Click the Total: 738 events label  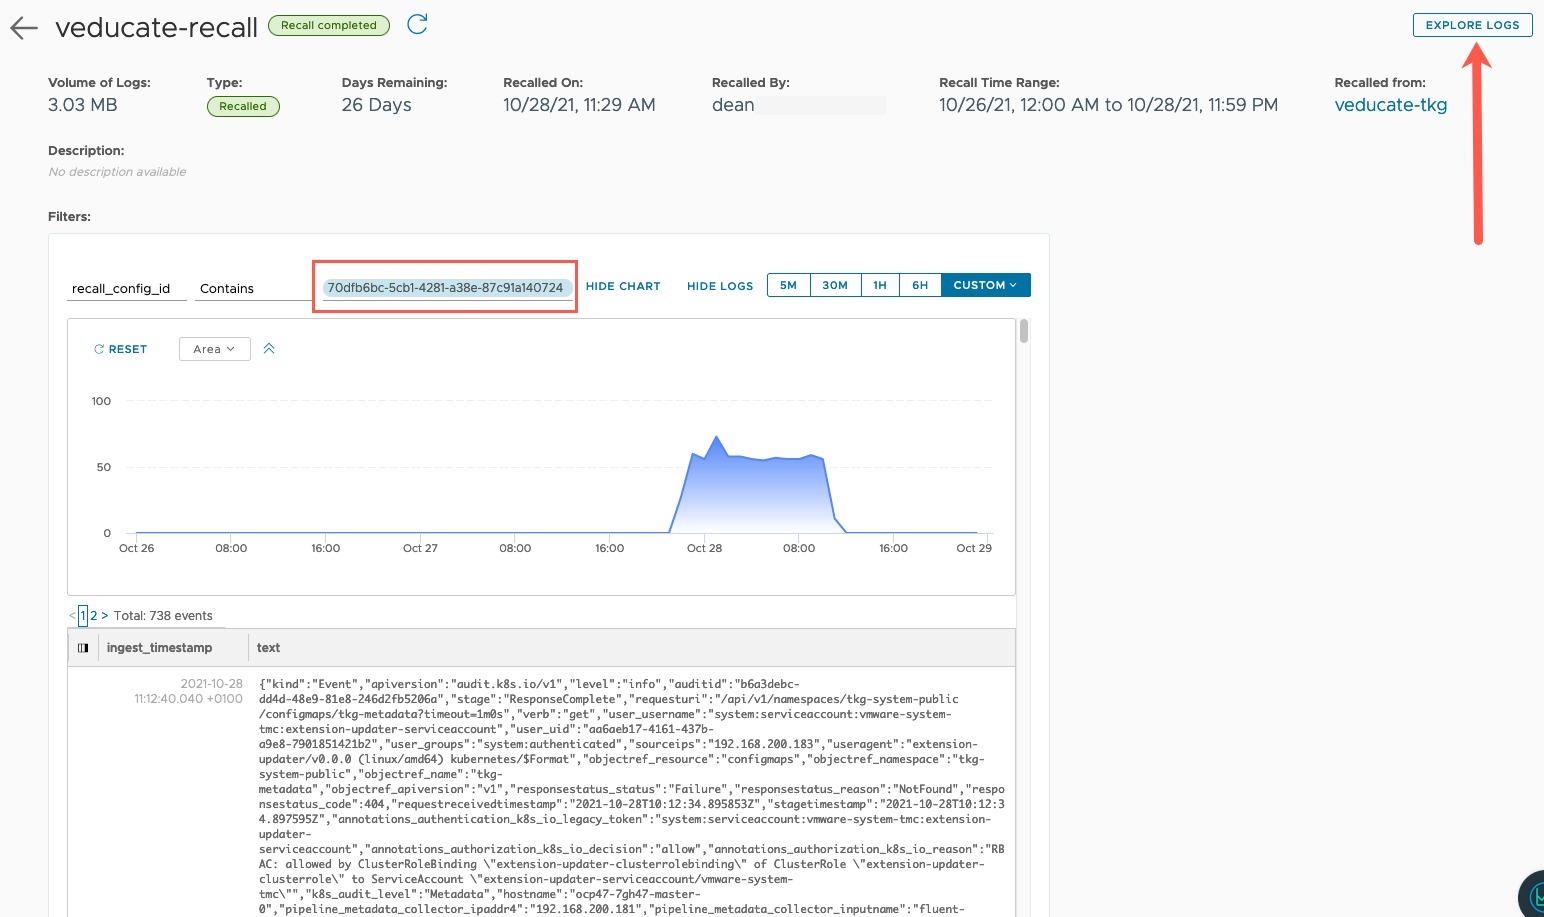pos(163,616)
